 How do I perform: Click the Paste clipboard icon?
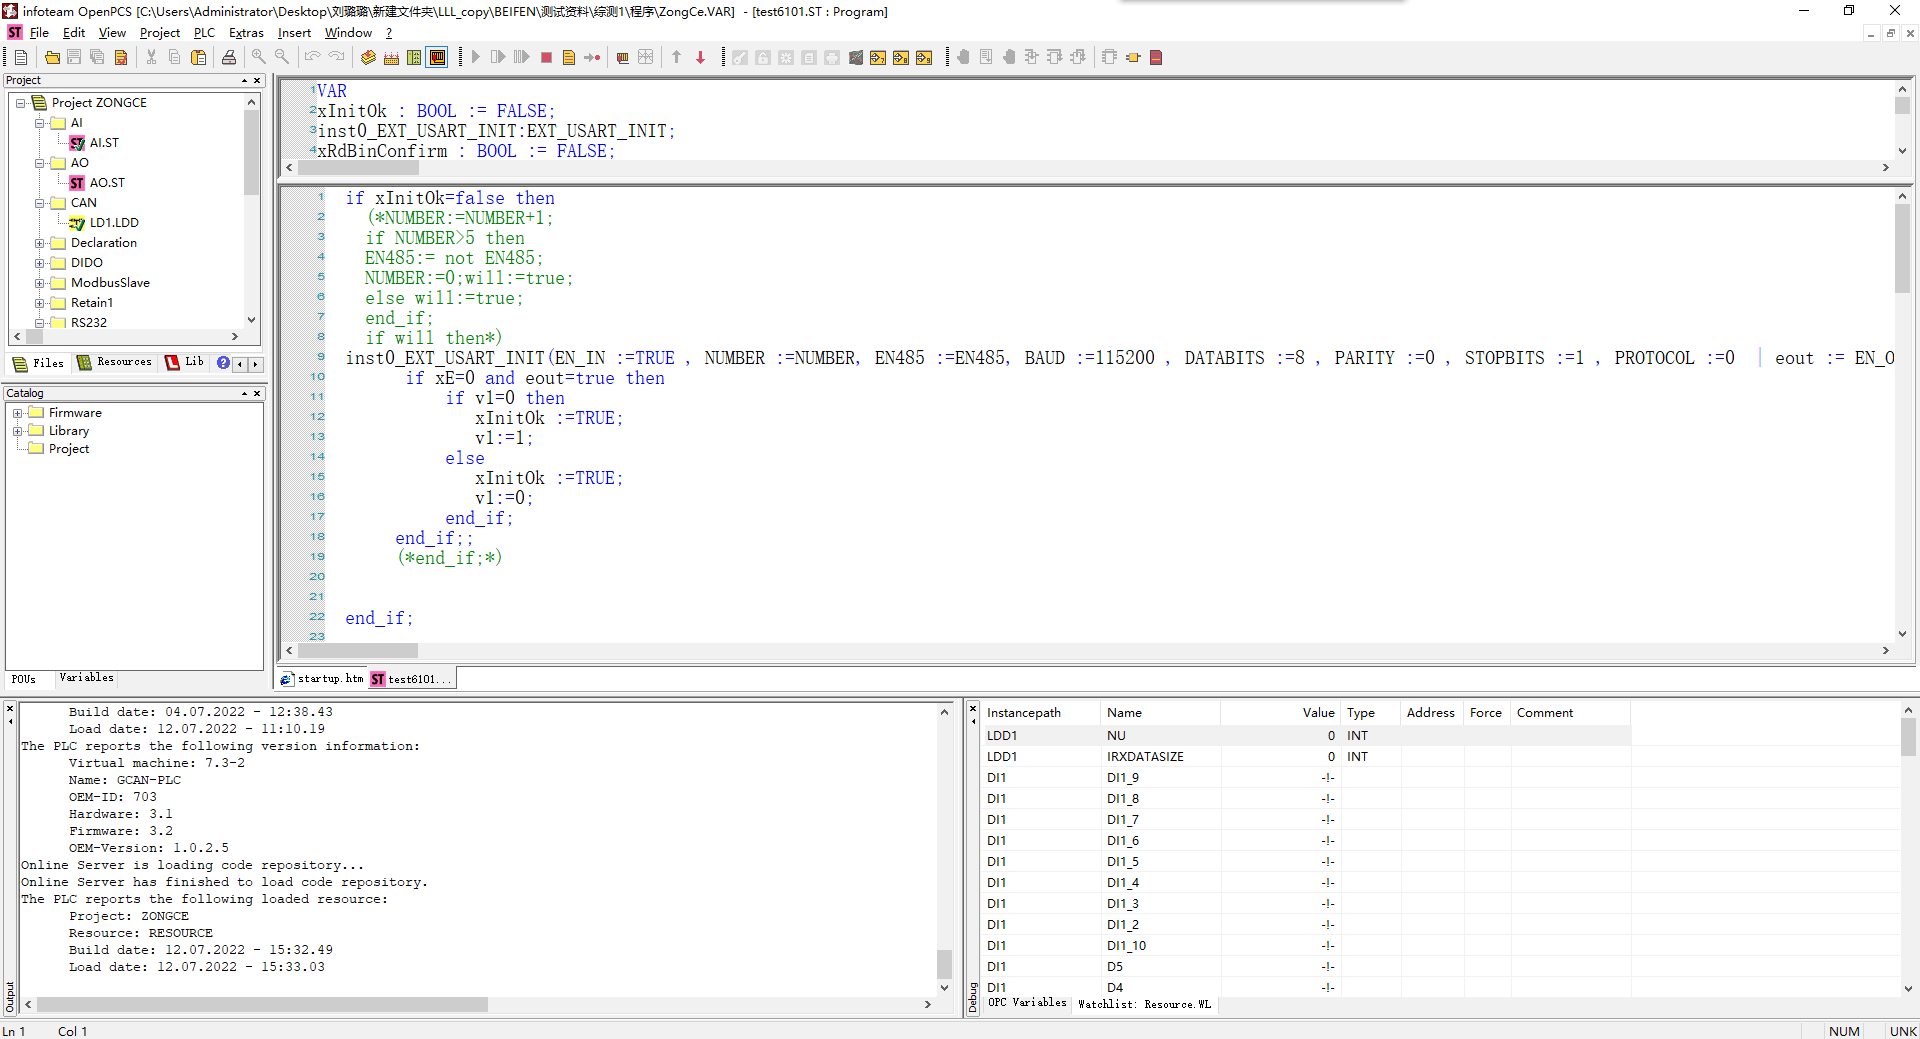(x=198, y=58)
